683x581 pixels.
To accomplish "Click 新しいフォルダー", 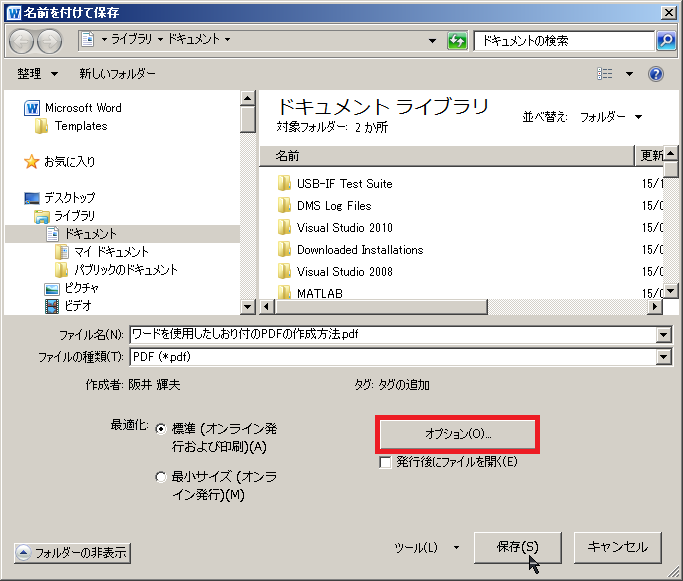I will point(117,74).
